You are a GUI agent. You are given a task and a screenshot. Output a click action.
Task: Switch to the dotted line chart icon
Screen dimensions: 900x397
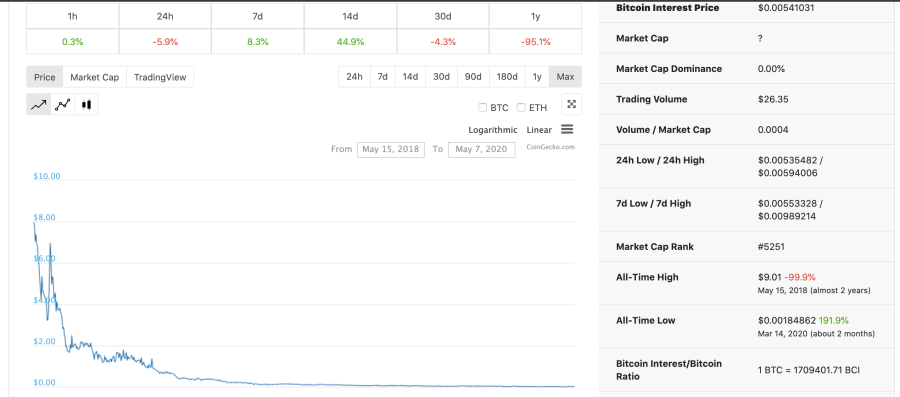(63, 104)
